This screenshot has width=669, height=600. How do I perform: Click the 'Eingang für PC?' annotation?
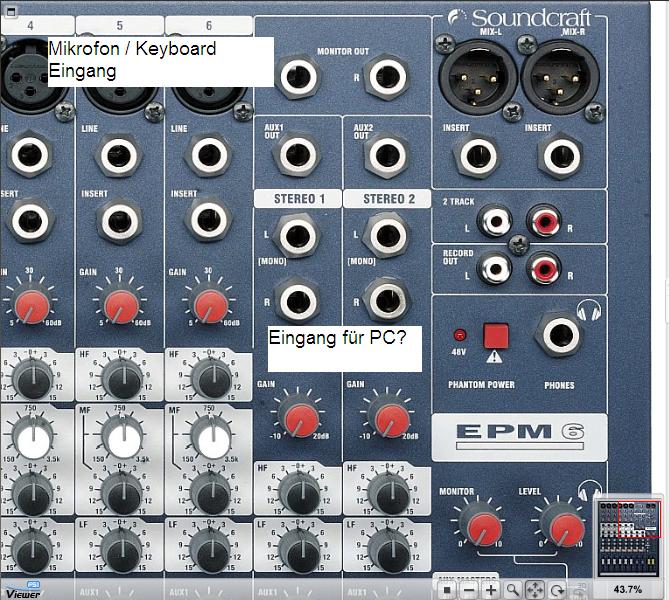point(345,349)
